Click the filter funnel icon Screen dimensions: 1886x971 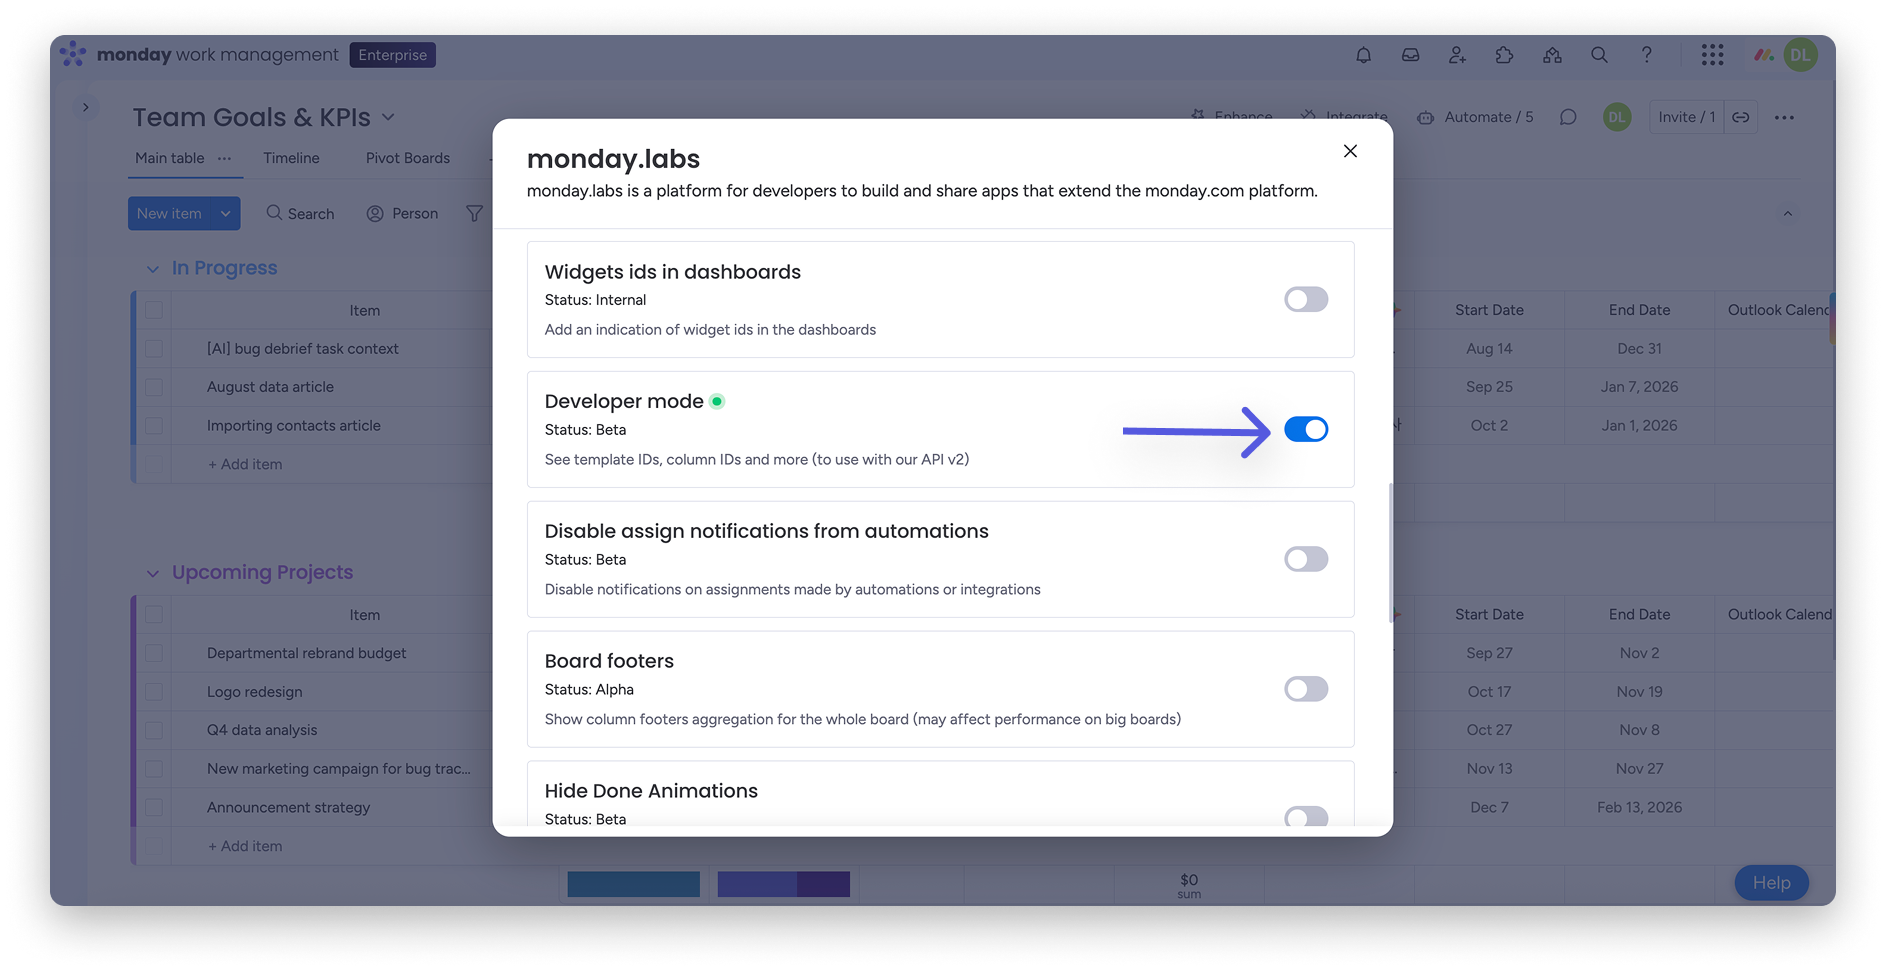(x=474, y=213)
